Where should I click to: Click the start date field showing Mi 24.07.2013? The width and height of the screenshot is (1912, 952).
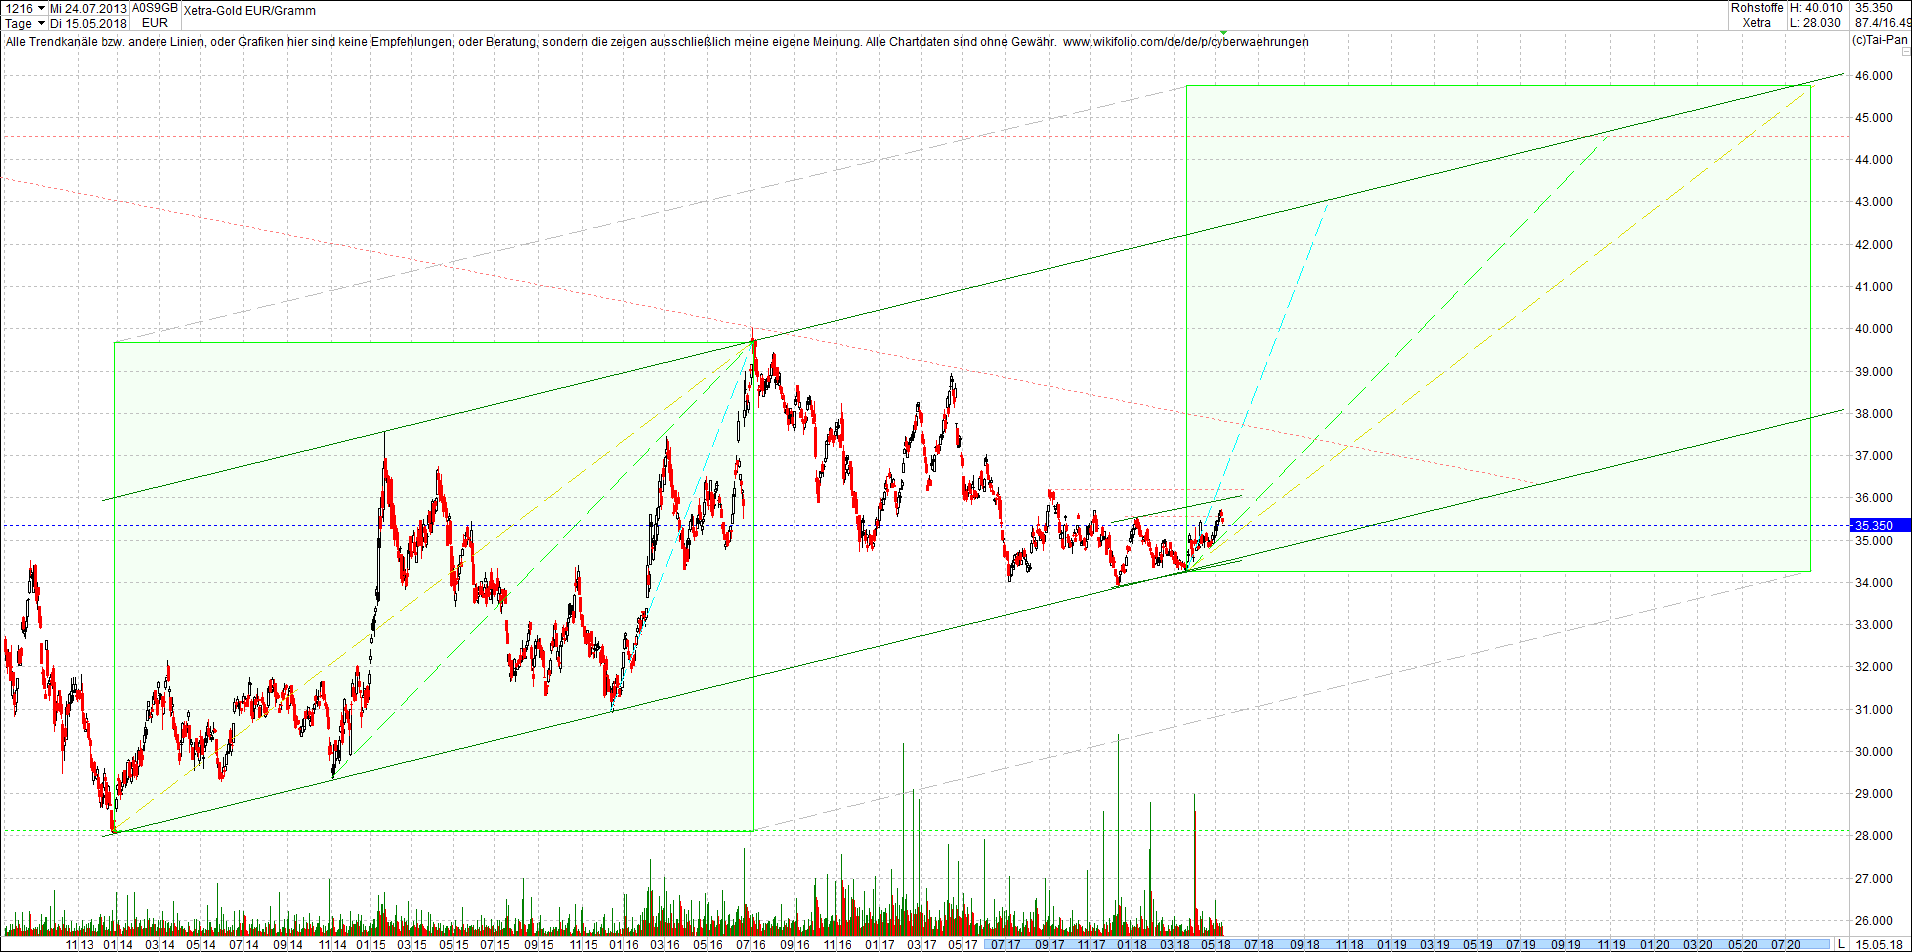click(x=90, y=7)
